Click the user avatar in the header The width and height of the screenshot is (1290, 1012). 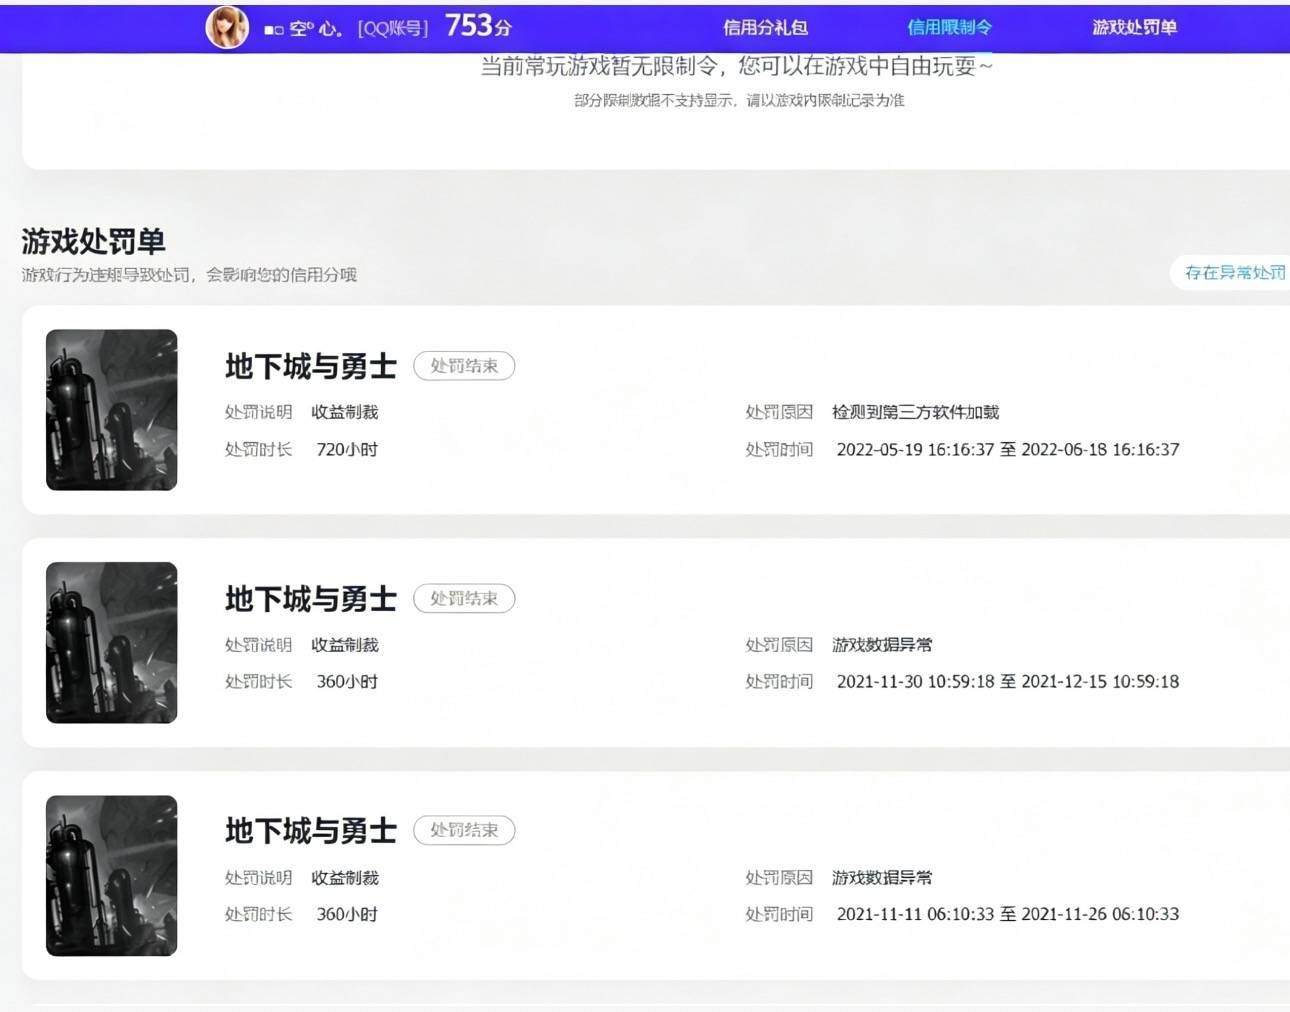(227, 27)
